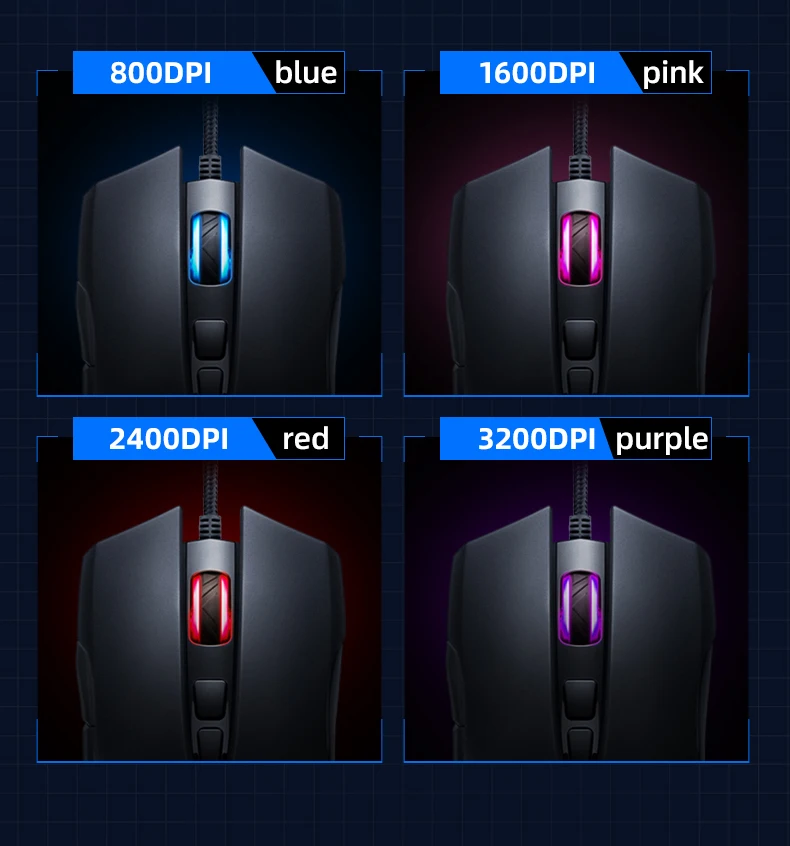Click the purple glowing scroll wheel
This screenshot has width=790, height=846.
coord(580,608)
